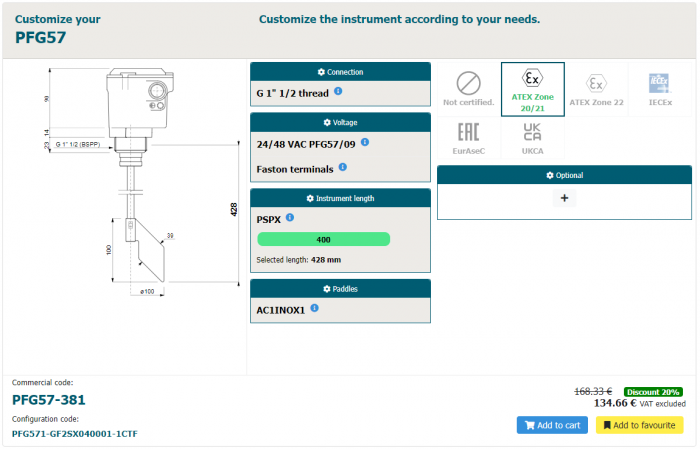Expand the Optional section with plus

click(564, 198)
